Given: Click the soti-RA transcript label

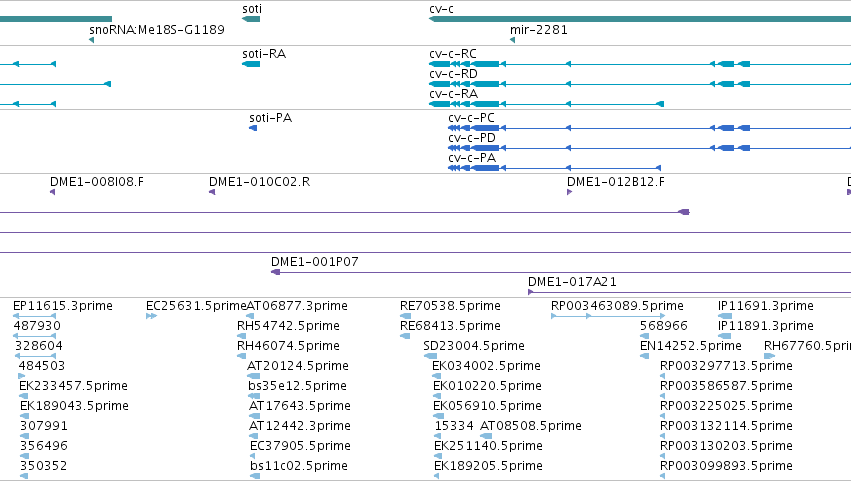Looking at the screenshot, I should coord(264,54).
